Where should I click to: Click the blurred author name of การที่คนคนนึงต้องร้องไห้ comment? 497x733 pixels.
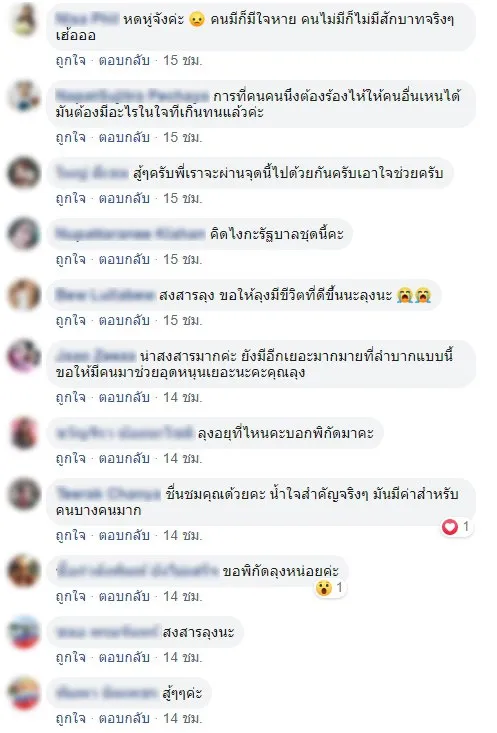click(132, 96)
